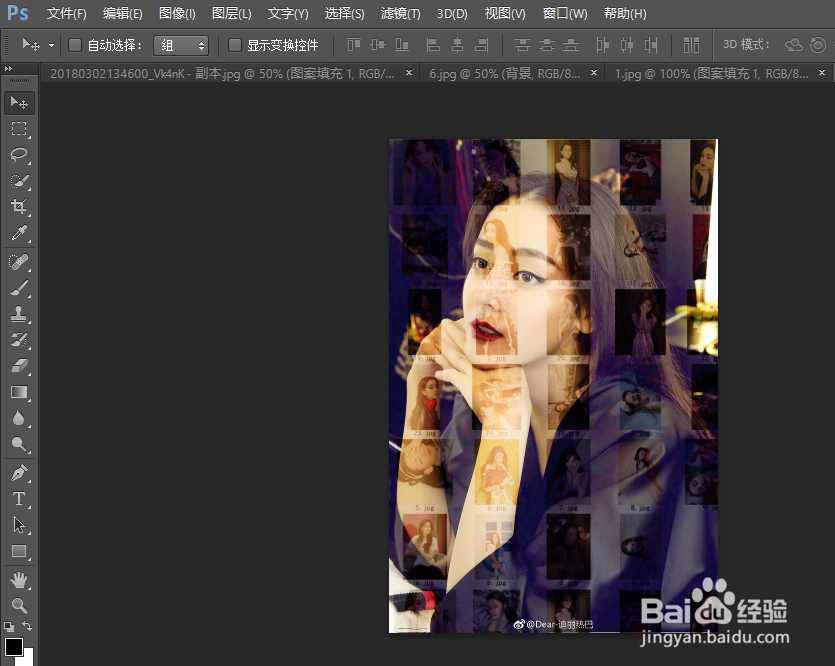Image resolution: width=835 pixels, height=666 pixels.
Task: Click the align left edges icon
Action: pyautogui.click(x=433, y=45)
